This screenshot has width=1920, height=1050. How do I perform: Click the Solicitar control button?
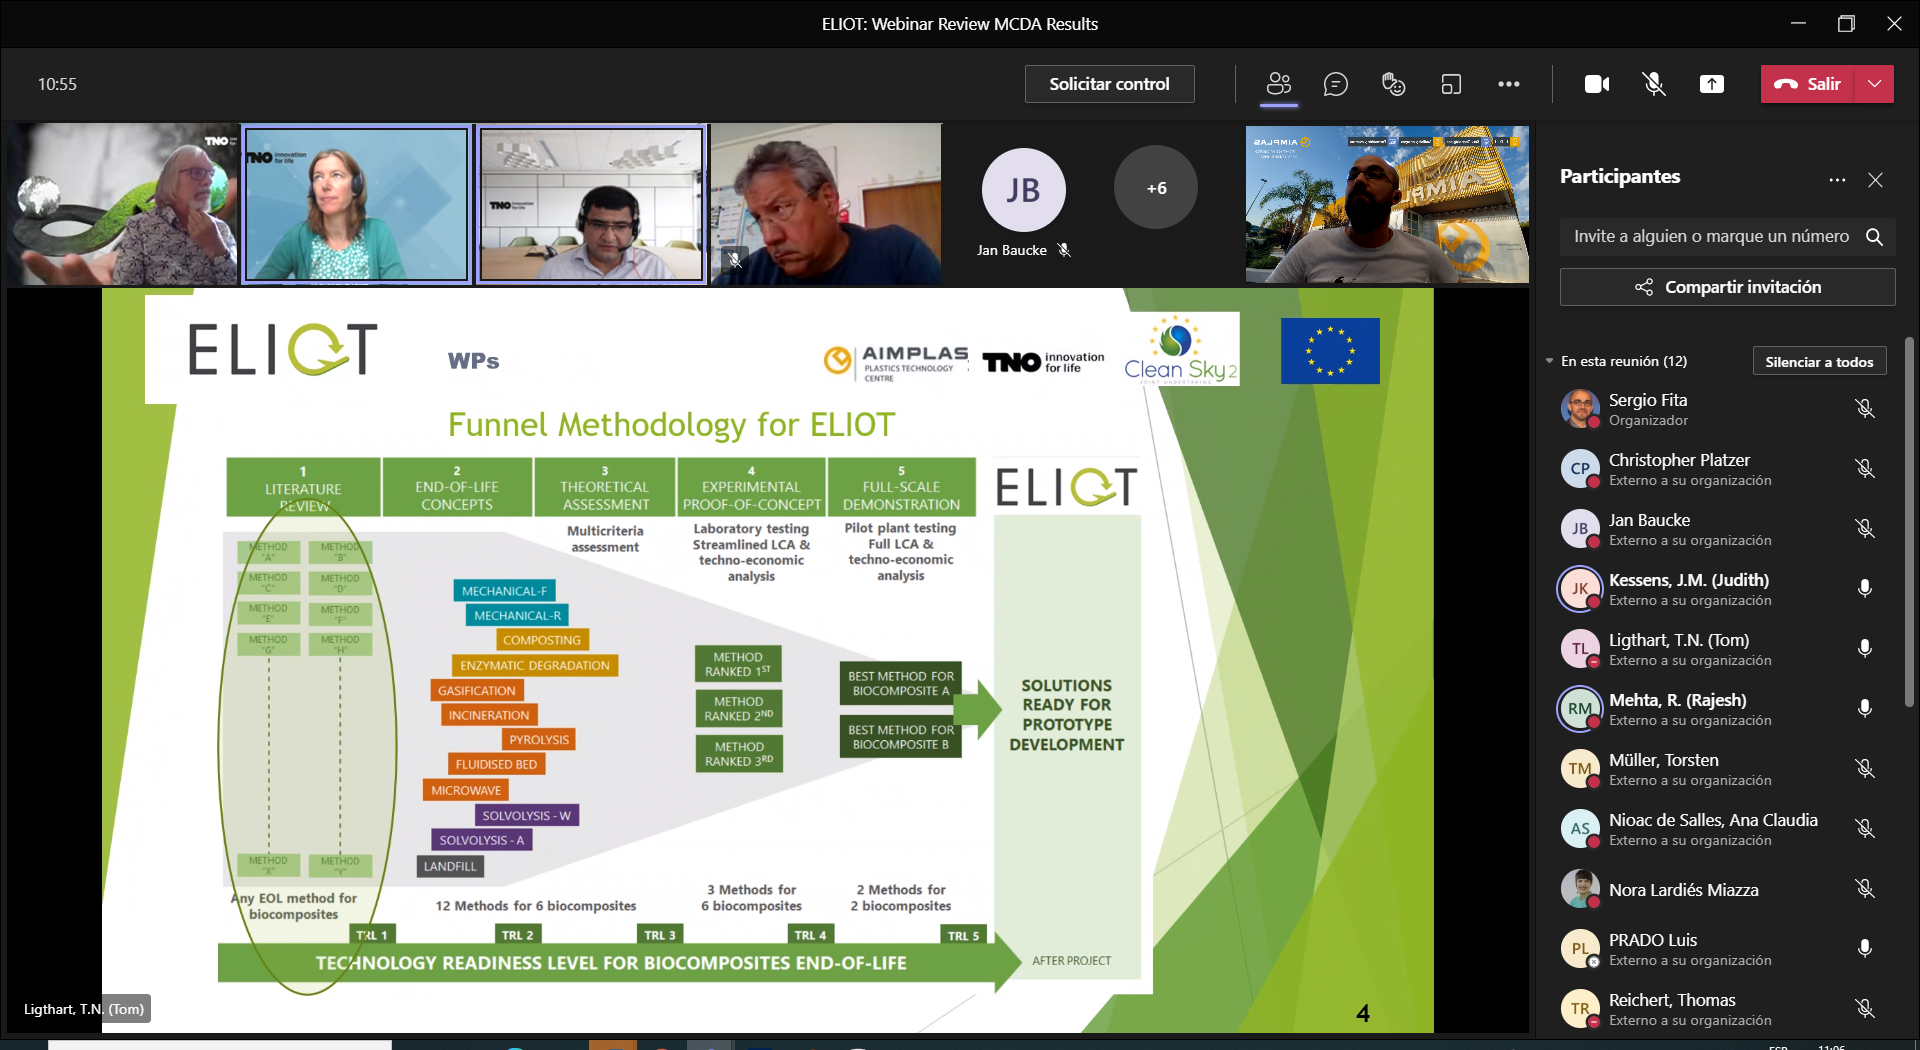[x=1109, y=84]
